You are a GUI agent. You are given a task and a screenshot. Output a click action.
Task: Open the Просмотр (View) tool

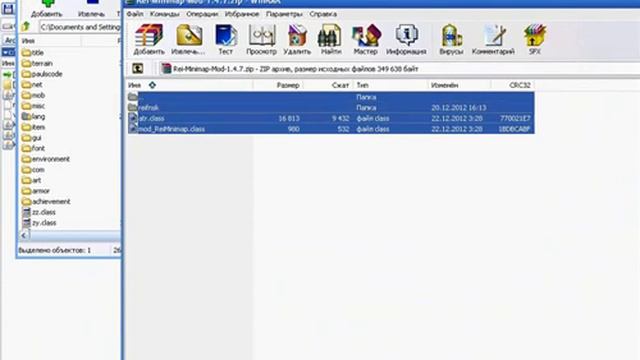click(x=261, y=39)
